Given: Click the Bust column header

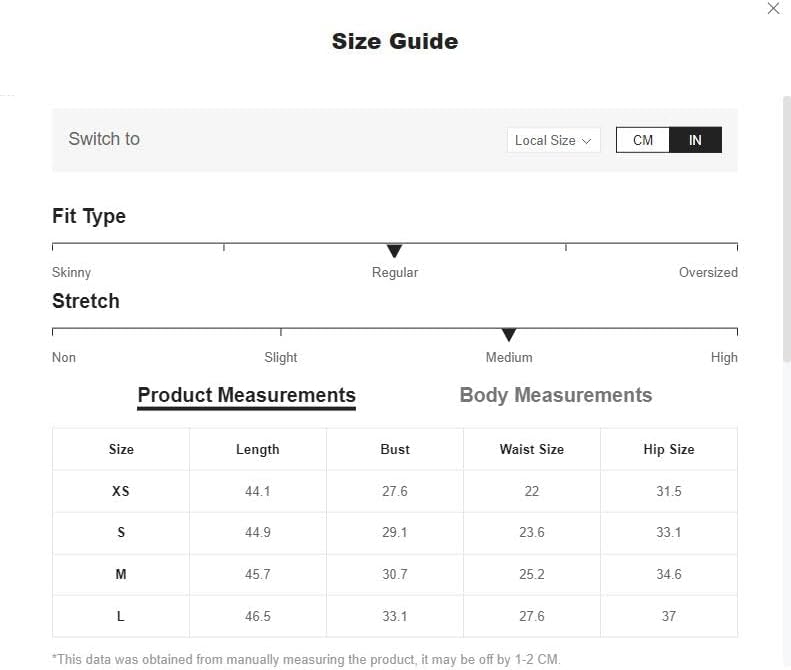Looking at the screenshot, I should tap(394, 449).
